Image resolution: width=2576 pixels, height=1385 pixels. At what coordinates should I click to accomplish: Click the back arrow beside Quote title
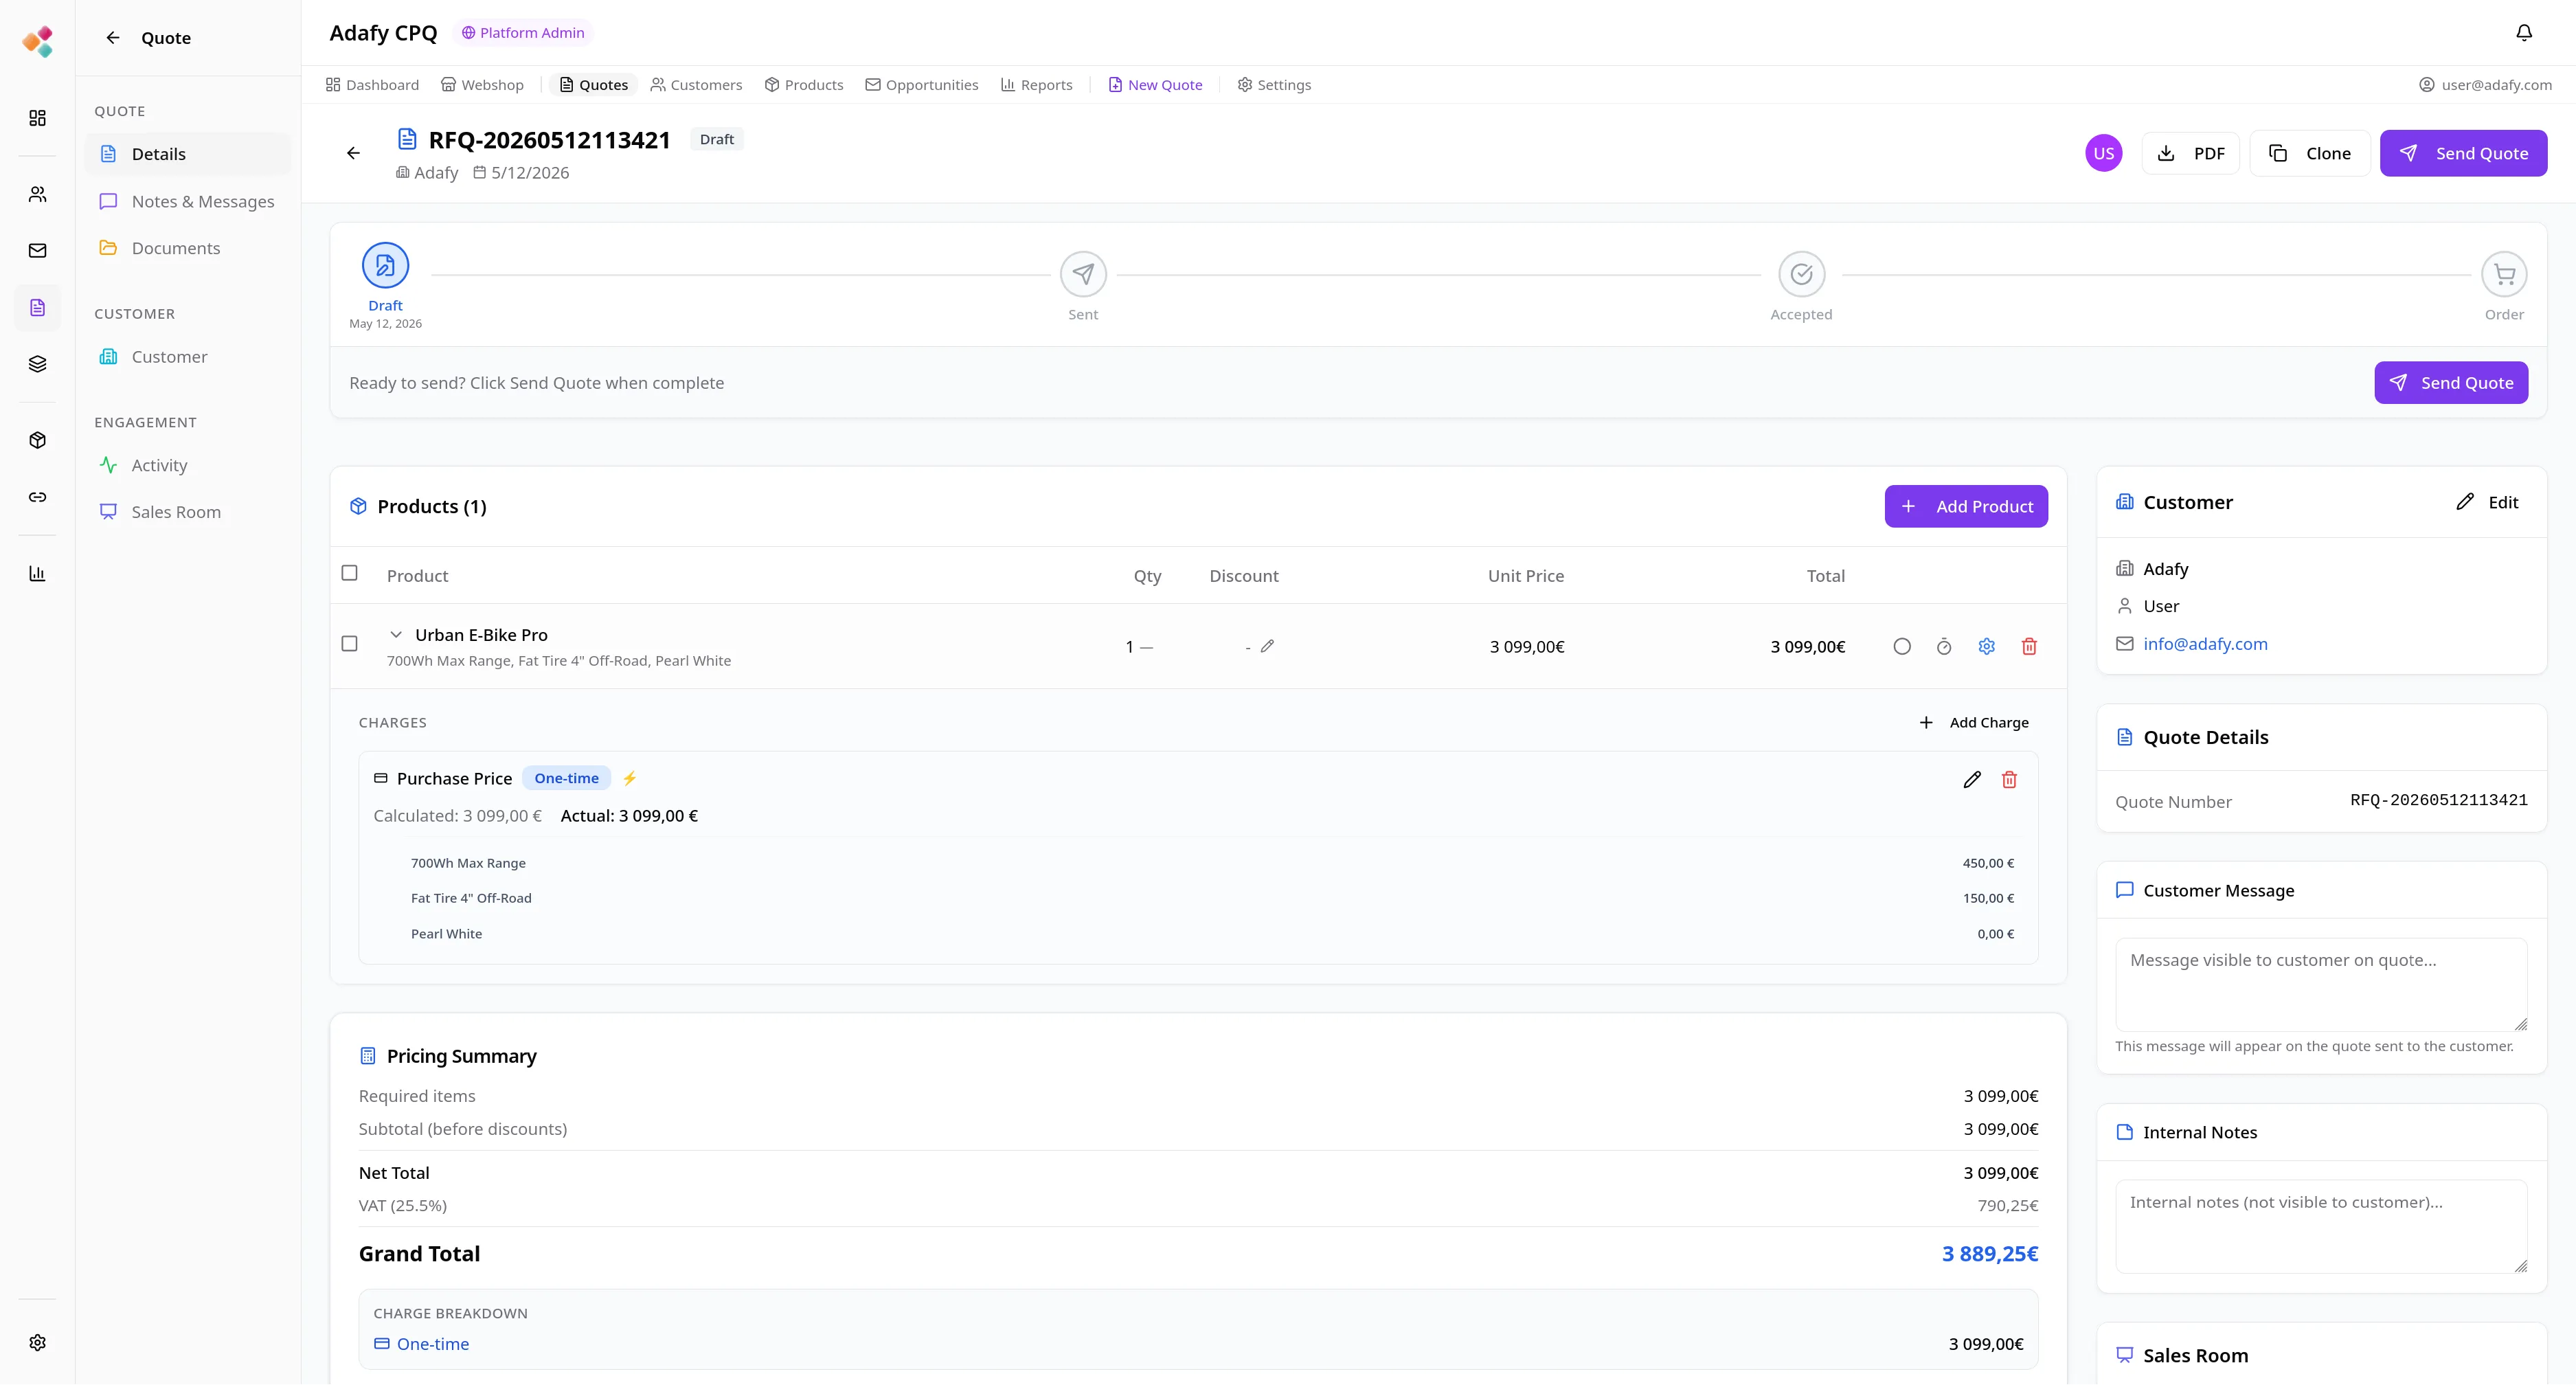click(113, 38)
